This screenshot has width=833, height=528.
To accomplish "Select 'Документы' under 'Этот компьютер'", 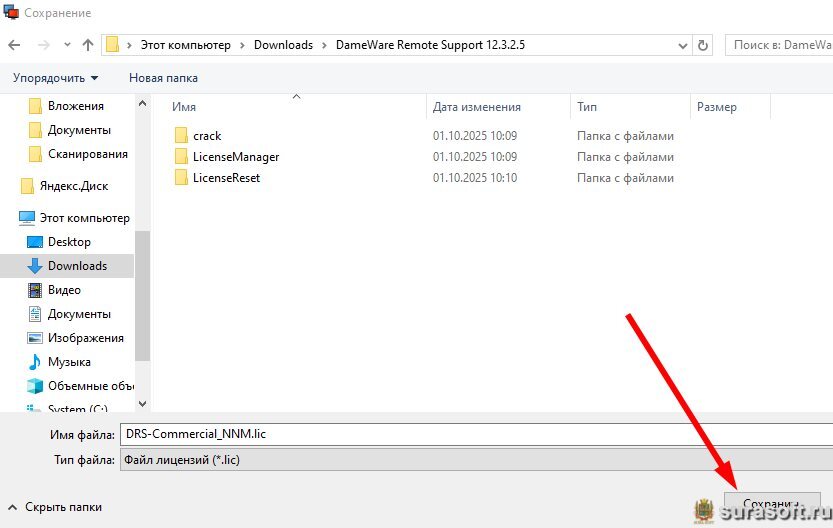I will tap(79, 314).
